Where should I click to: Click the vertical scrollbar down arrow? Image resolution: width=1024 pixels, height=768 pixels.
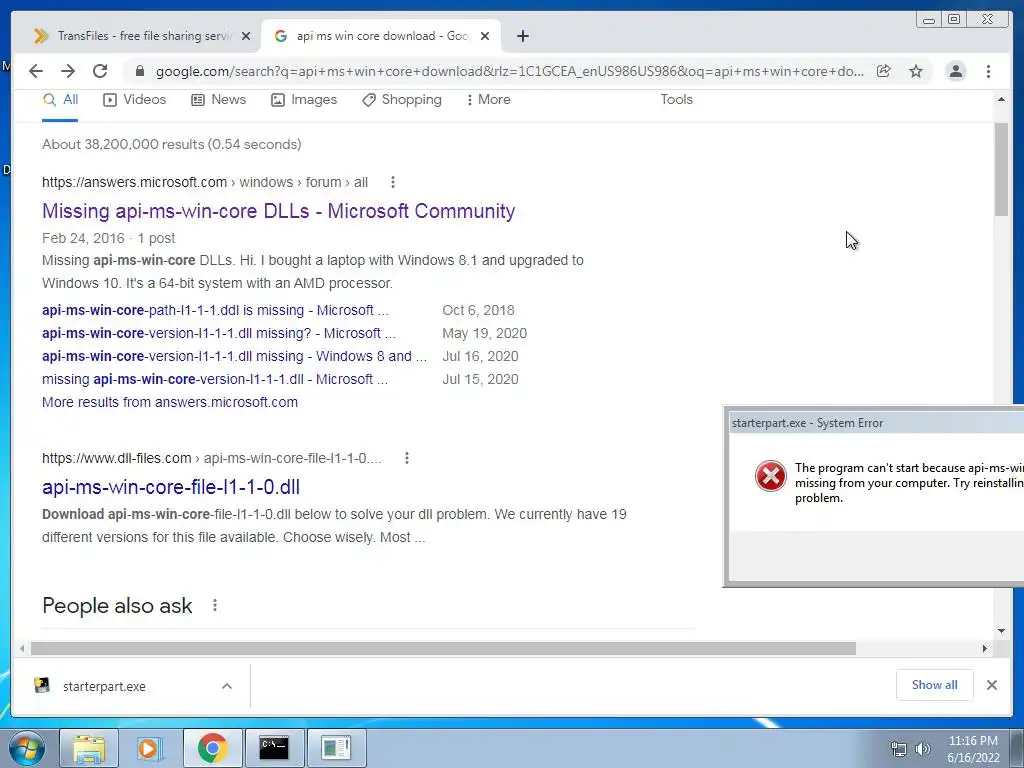click(x=1001, y=631)
